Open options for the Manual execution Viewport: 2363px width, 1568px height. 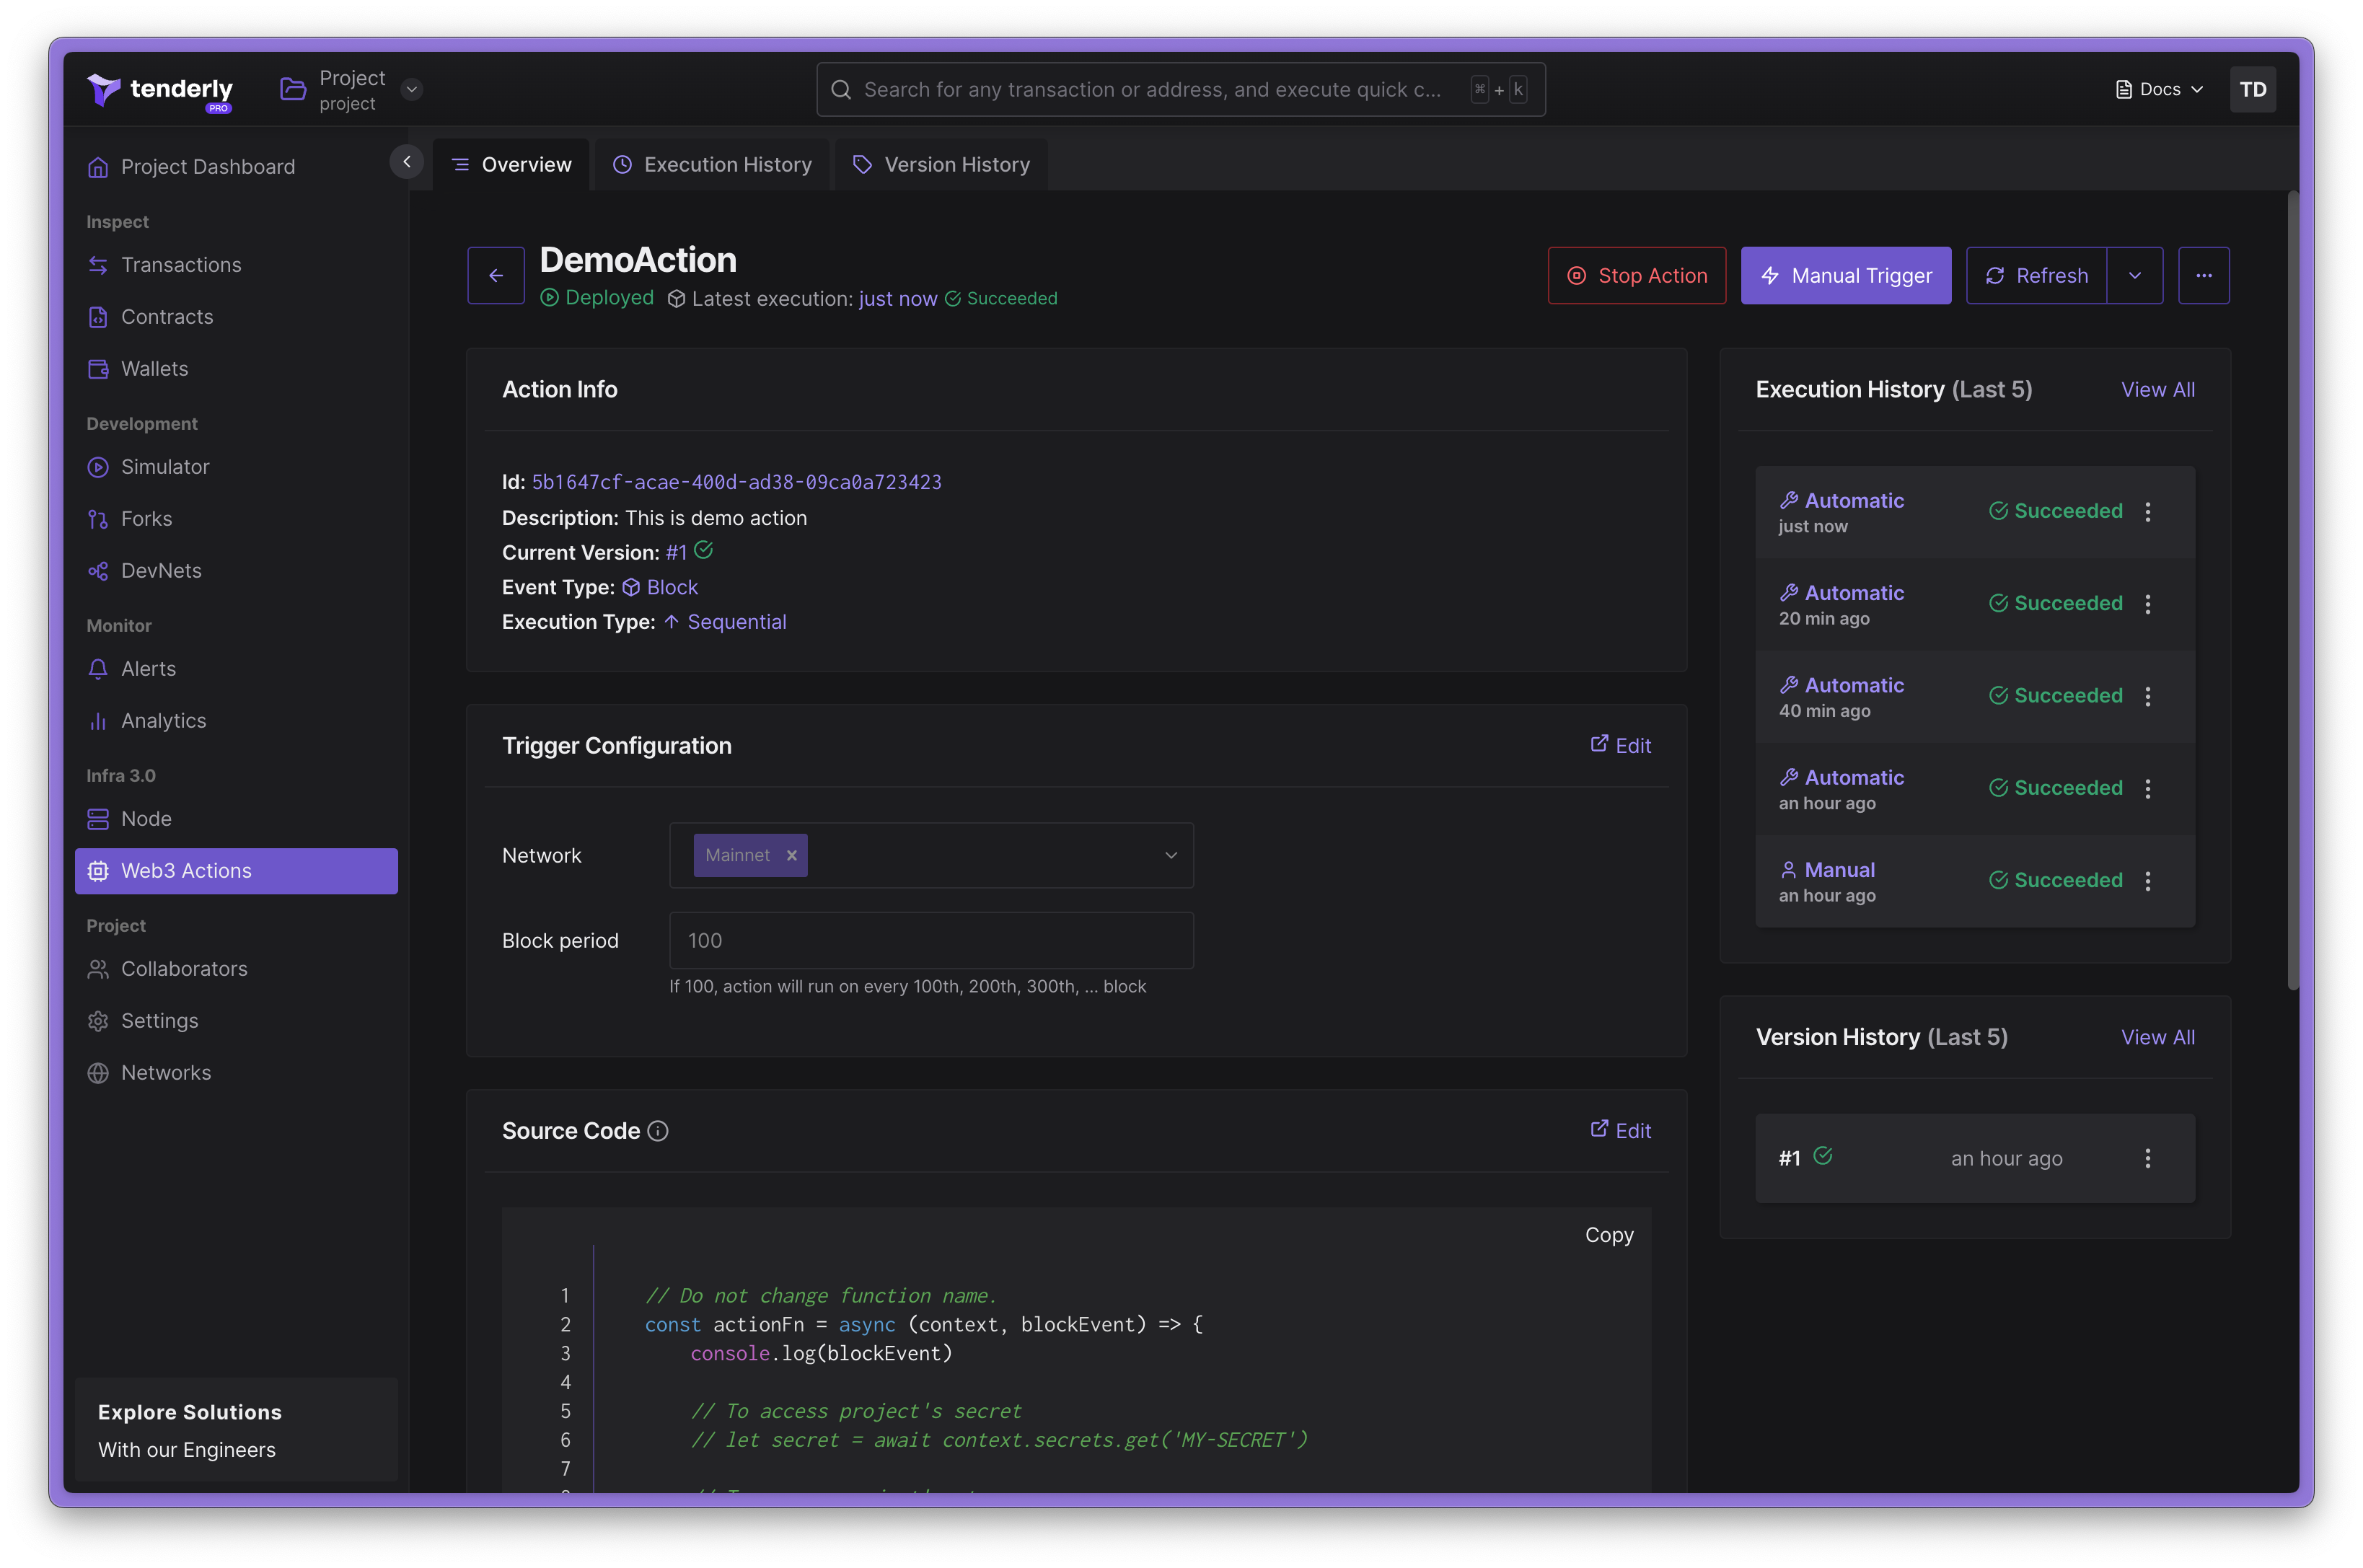click(2147, 881)
